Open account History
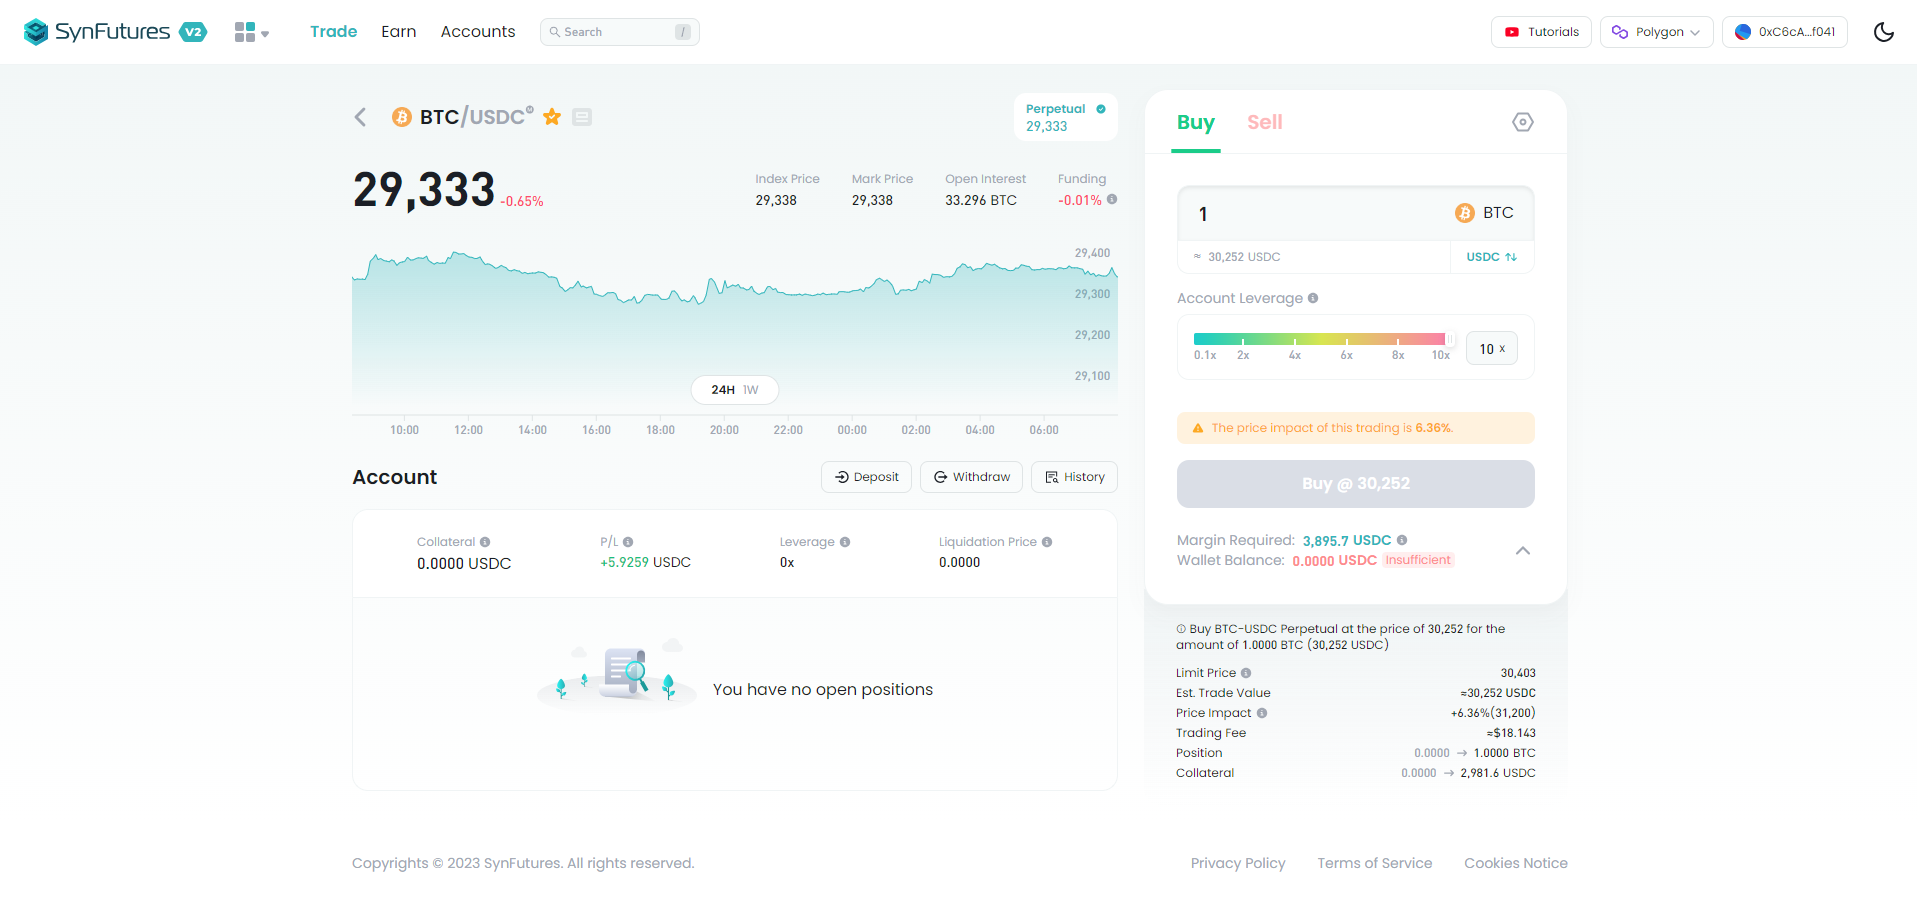Image resolution: width=1917 pixels, height=898 pixels. pos(1074,477)
